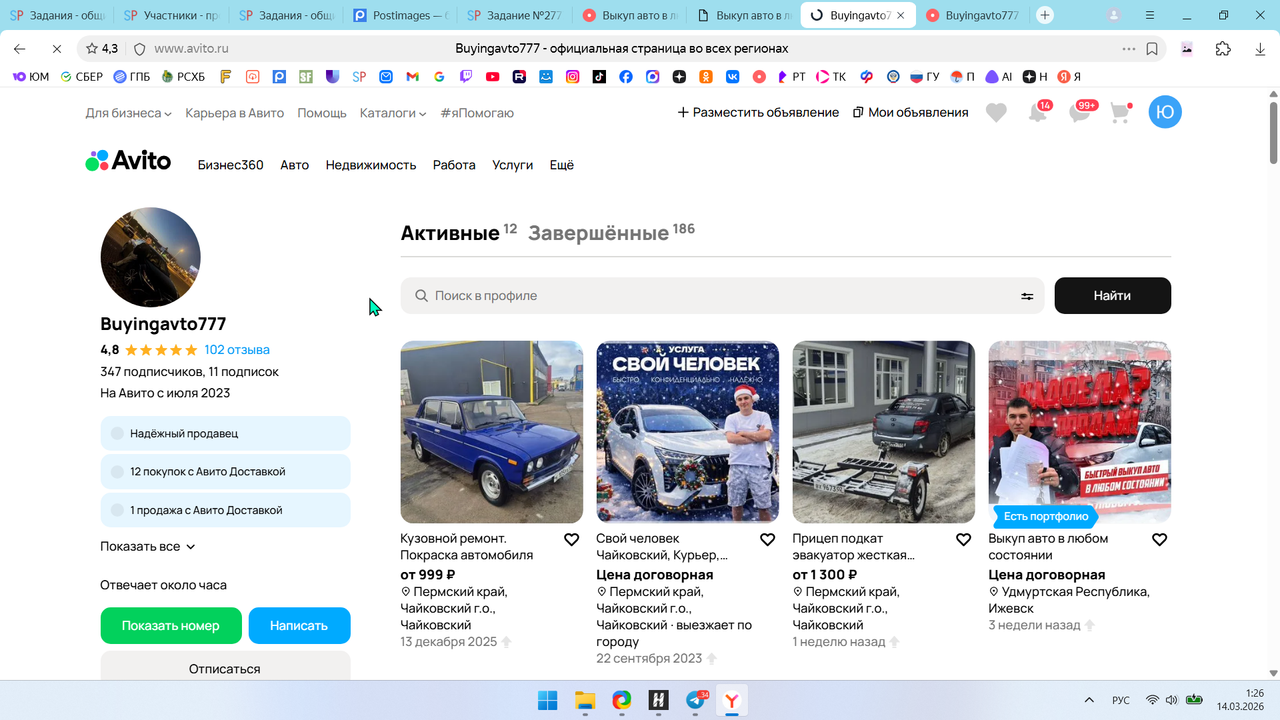This screenshot has height=720, width=1280.
Task: Open the Instagram bookmark icon
Action: (x=573, y=76)
